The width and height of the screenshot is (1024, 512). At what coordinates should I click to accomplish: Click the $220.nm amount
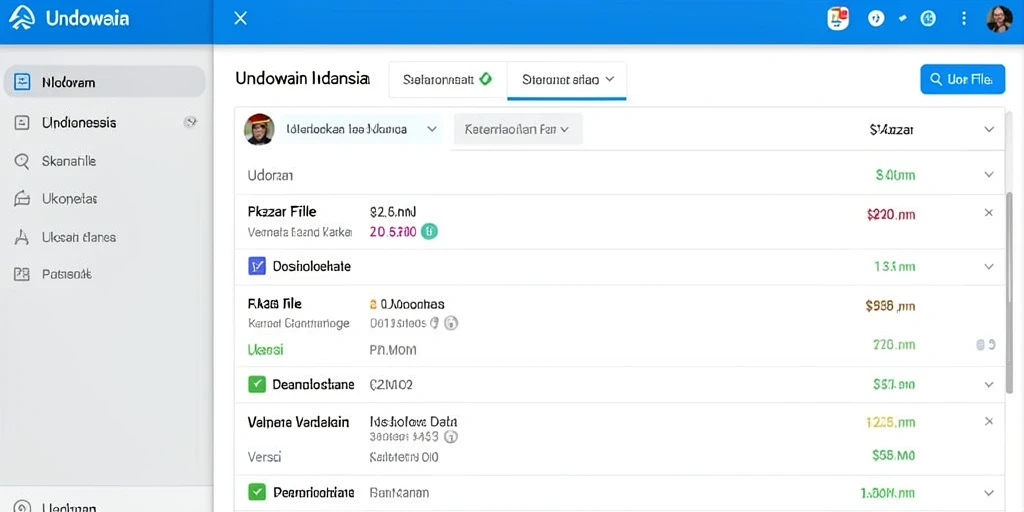pos(891,214)
